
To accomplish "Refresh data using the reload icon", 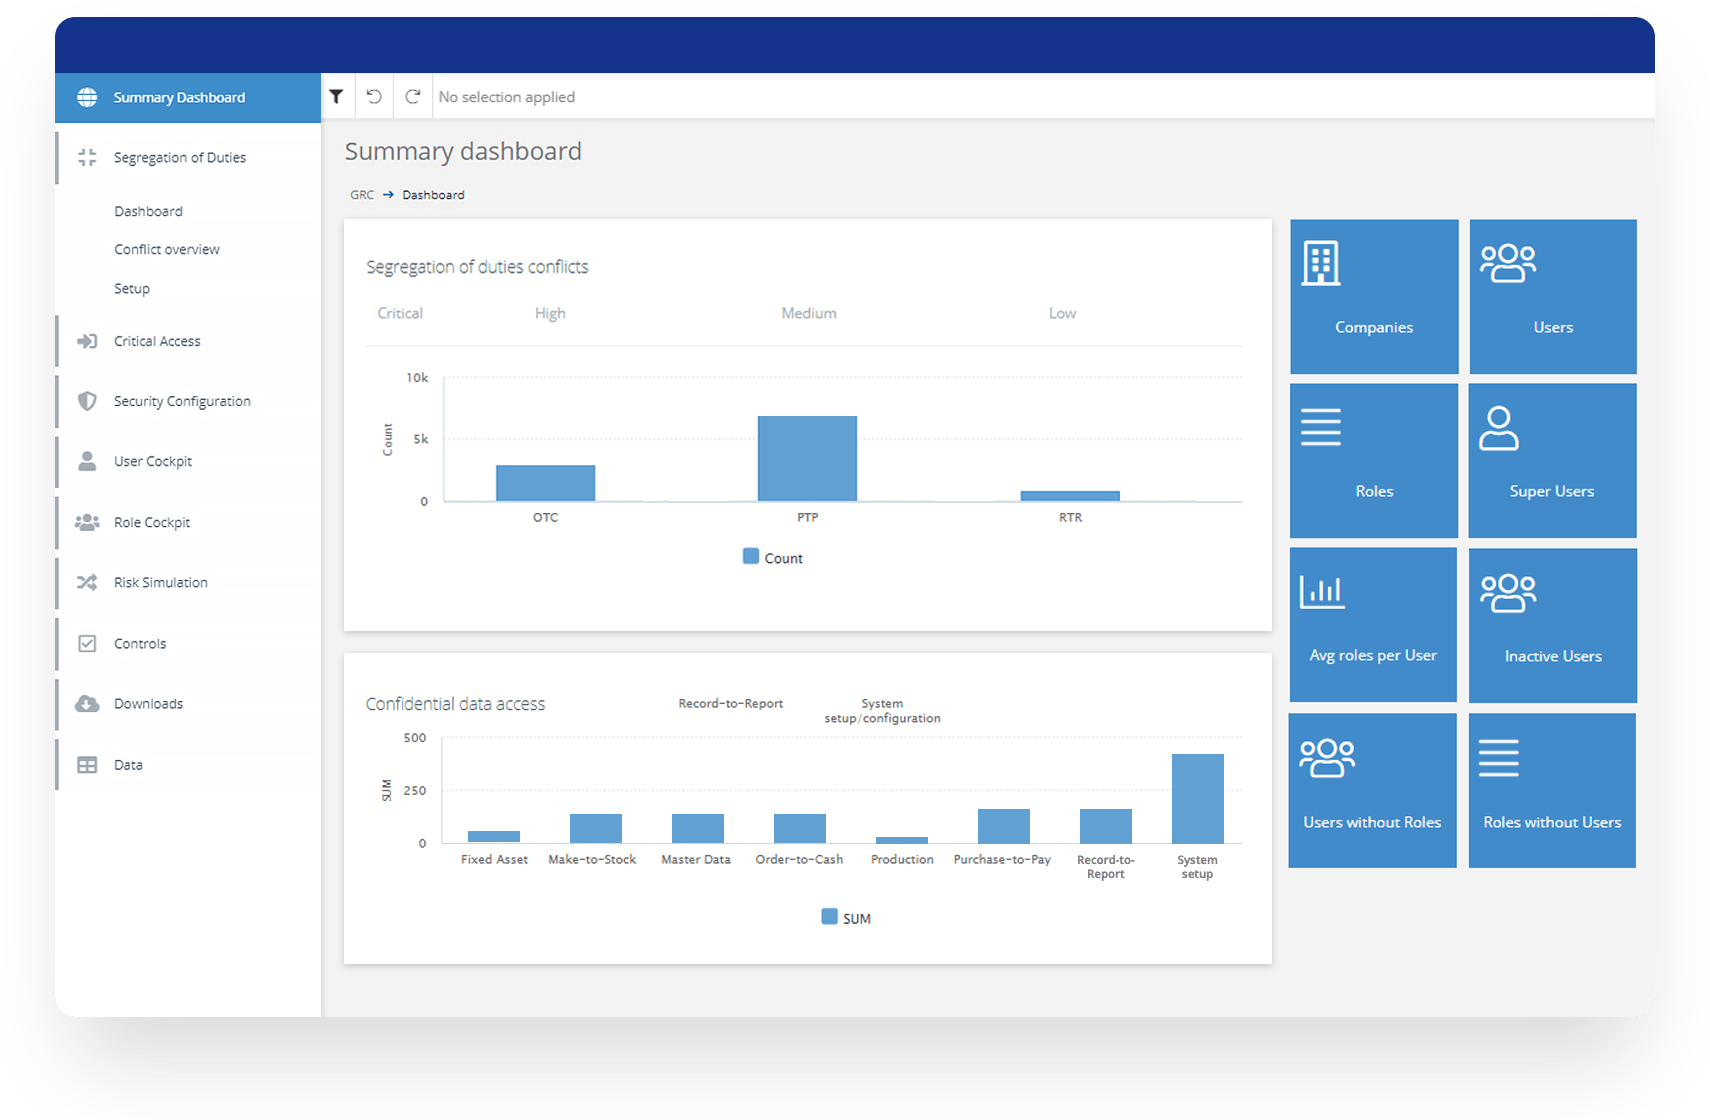I will (x=412, y=96).
